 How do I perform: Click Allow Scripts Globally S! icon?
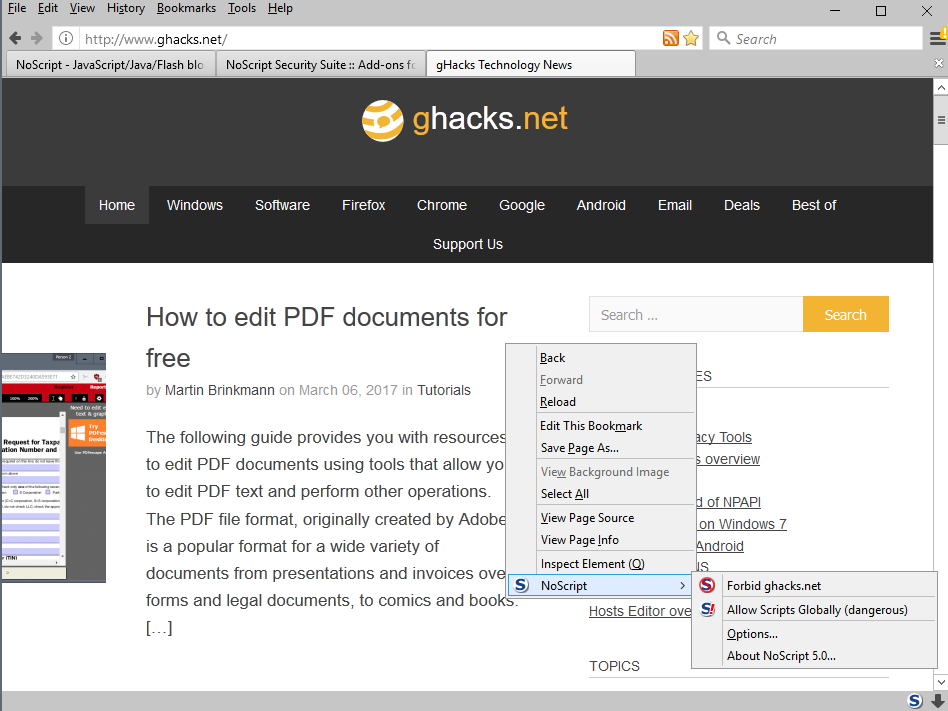click(x=707, y=609)
